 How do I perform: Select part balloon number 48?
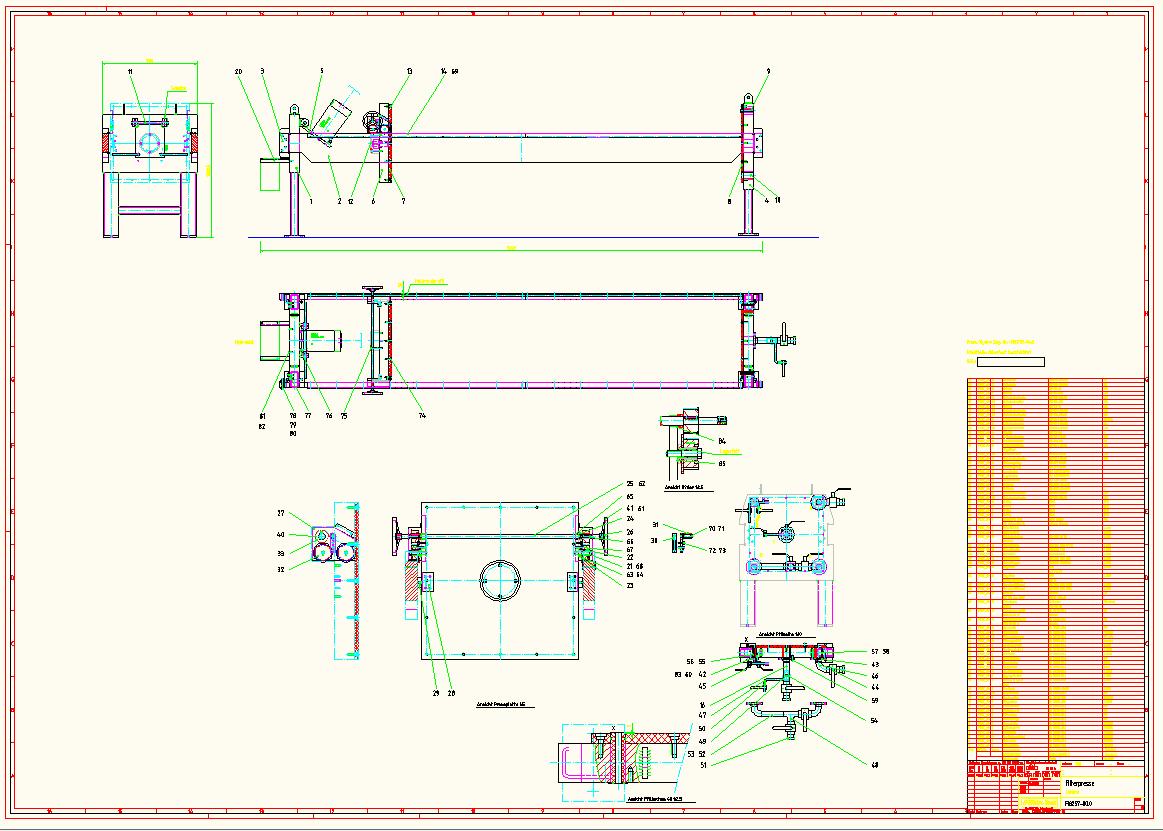[x=874, y=765]
